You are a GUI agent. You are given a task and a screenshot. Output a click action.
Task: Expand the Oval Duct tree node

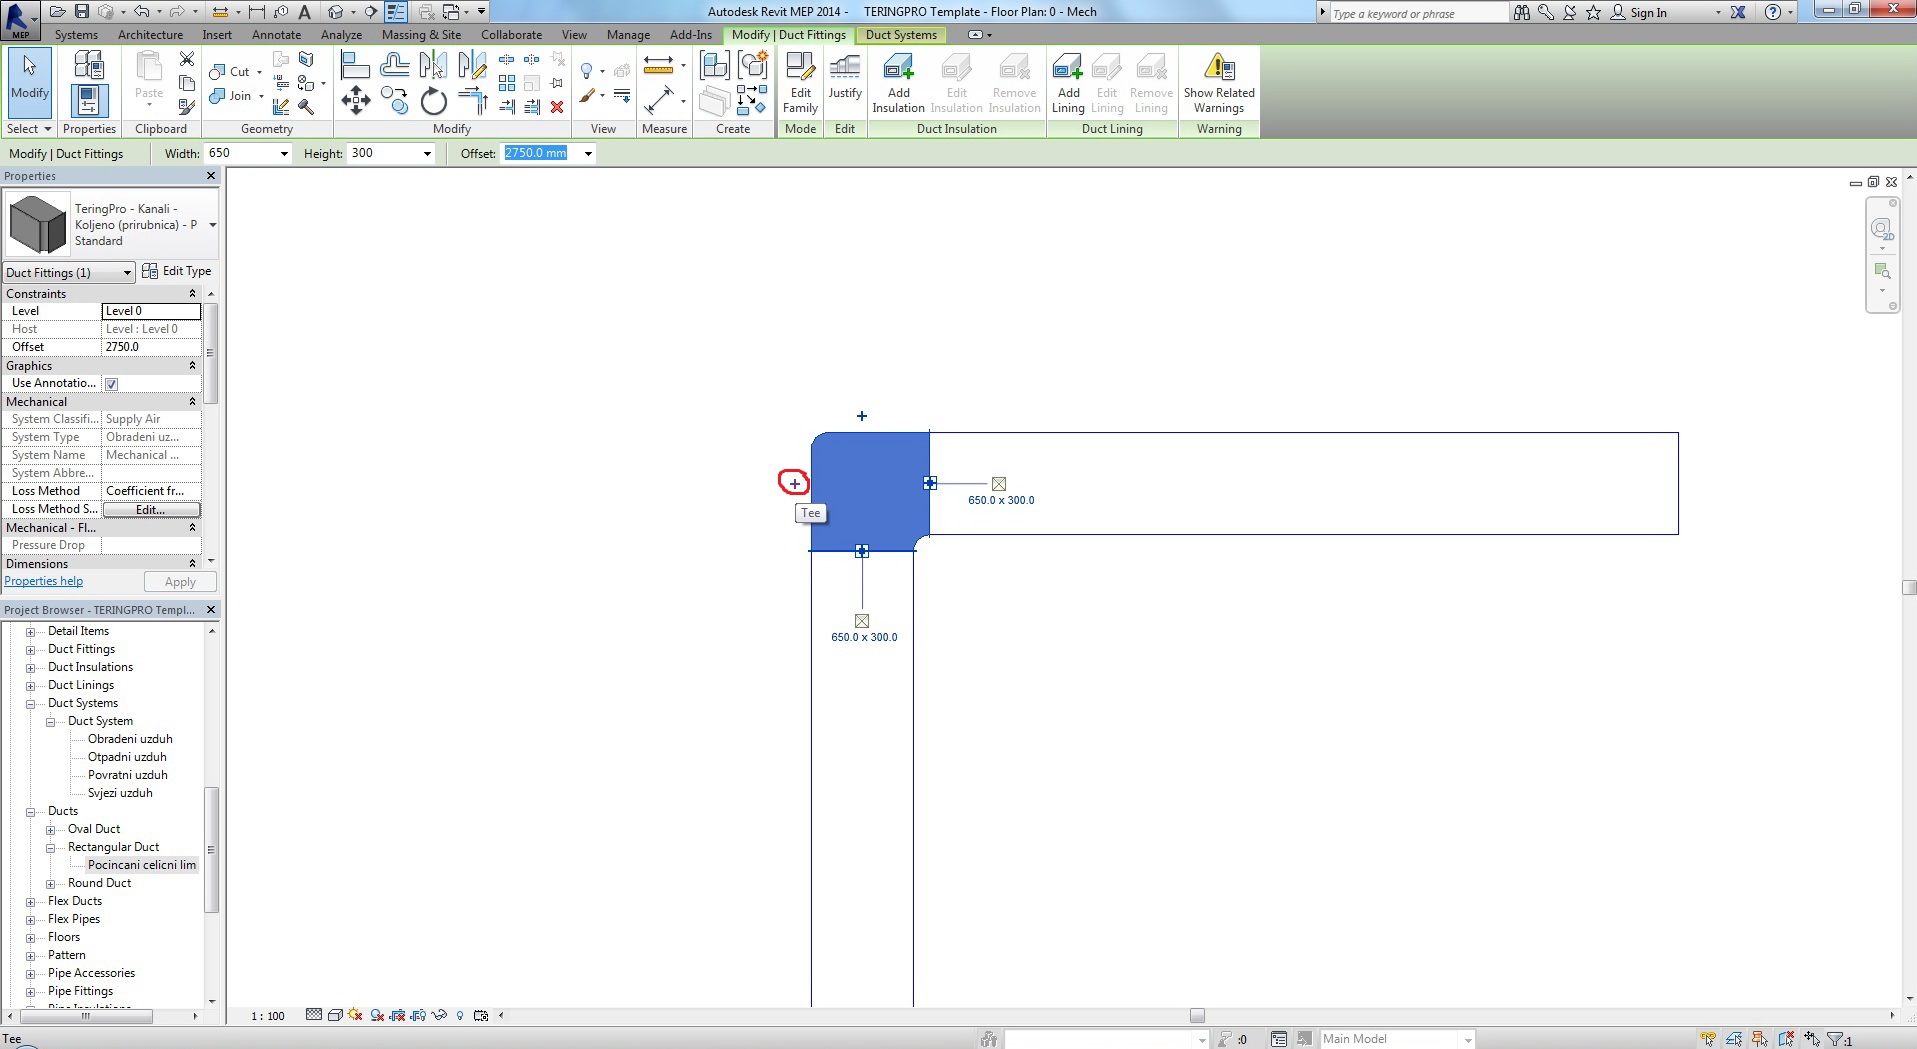click(x=50, y=830)
